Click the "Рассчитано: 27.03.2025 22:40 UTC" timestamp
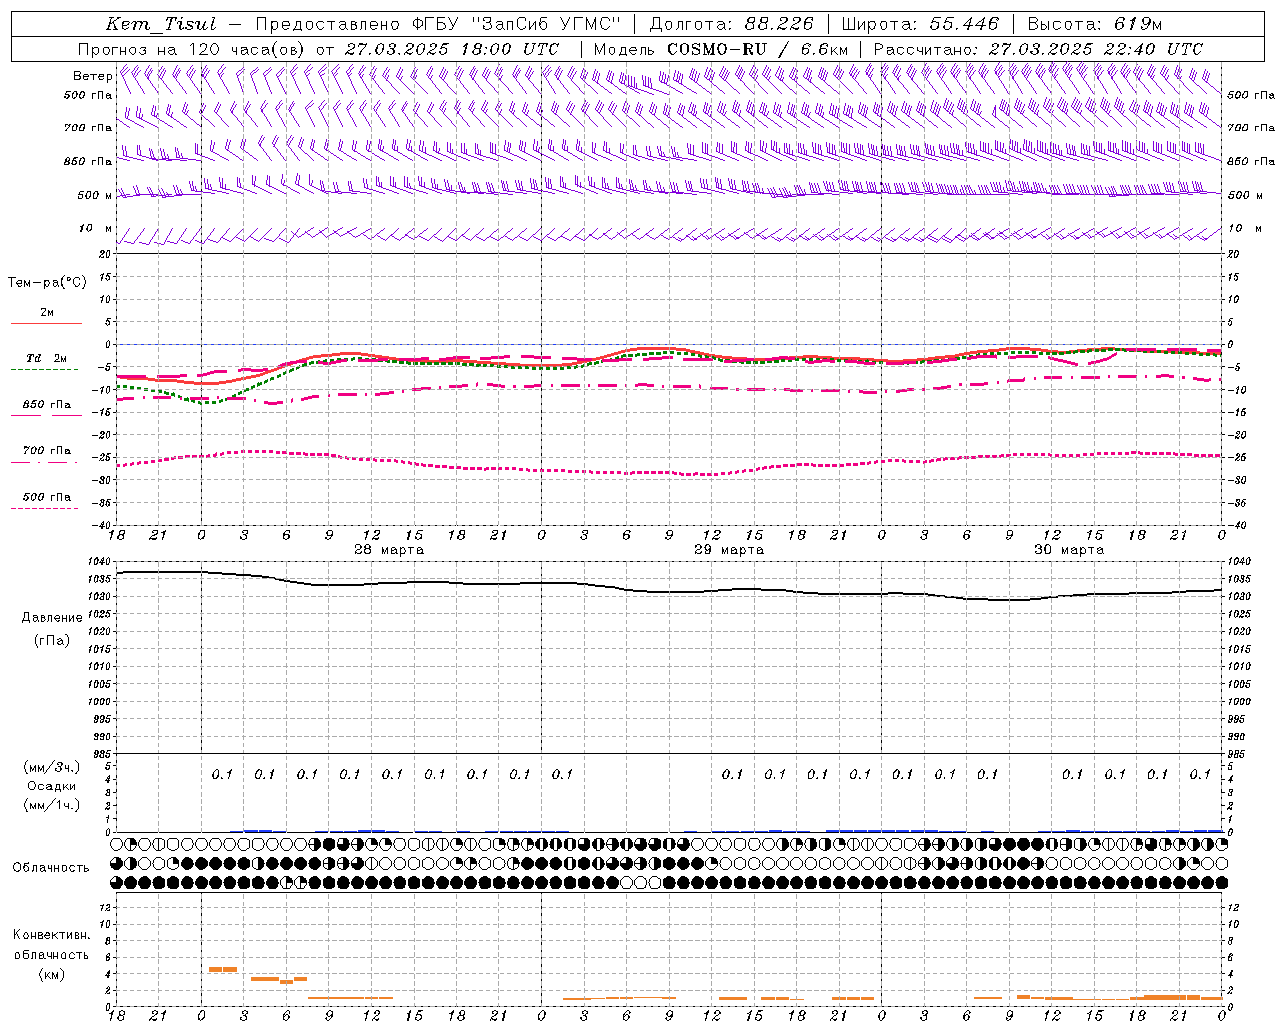Image resolution: width=1280 pixels, height=1024 pixels. (1038, 49)
